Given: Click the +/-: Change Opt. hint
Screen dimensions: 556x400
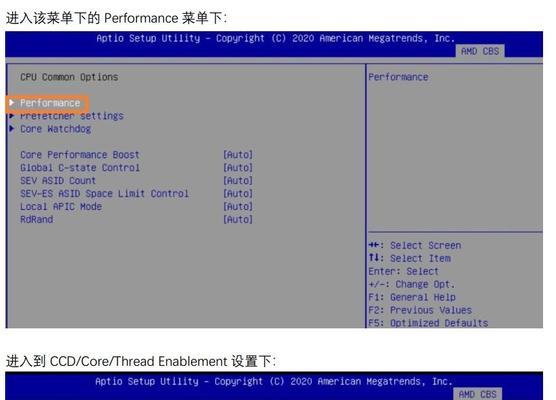Looking at the screenshot, I should pyautogui.click(x=411, y=284).
